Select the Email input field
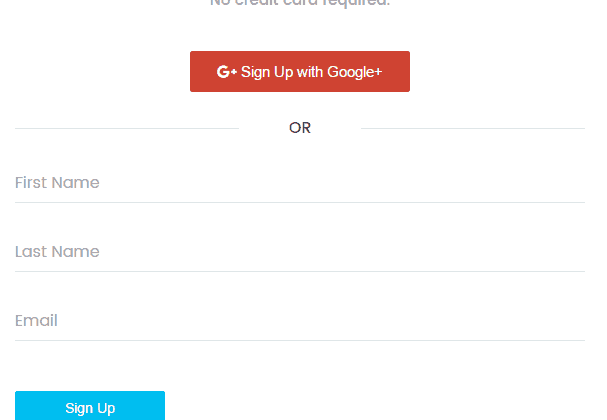The width and height of the screenshot is (607, 420). (x=300, y=321)
